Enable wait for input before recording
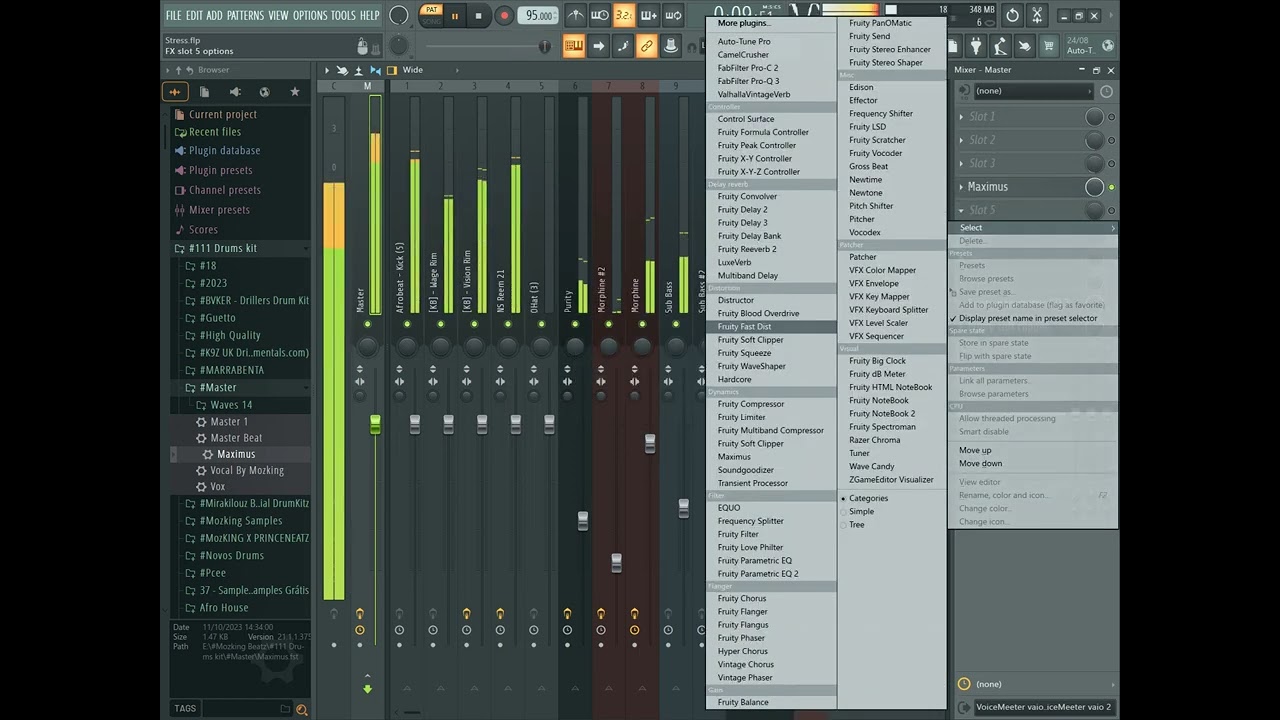Viewport: 1280px width, 720px height. (x=600, y=16)
